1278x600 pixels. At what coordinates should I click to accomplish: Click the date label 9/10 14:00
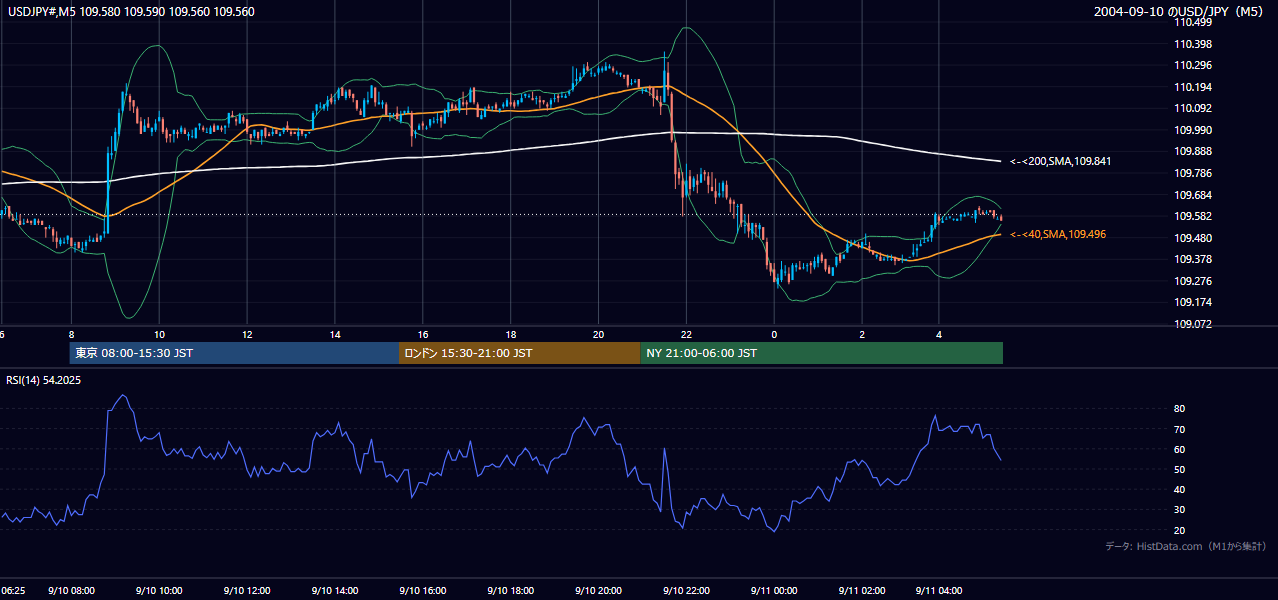click(335, 591)
